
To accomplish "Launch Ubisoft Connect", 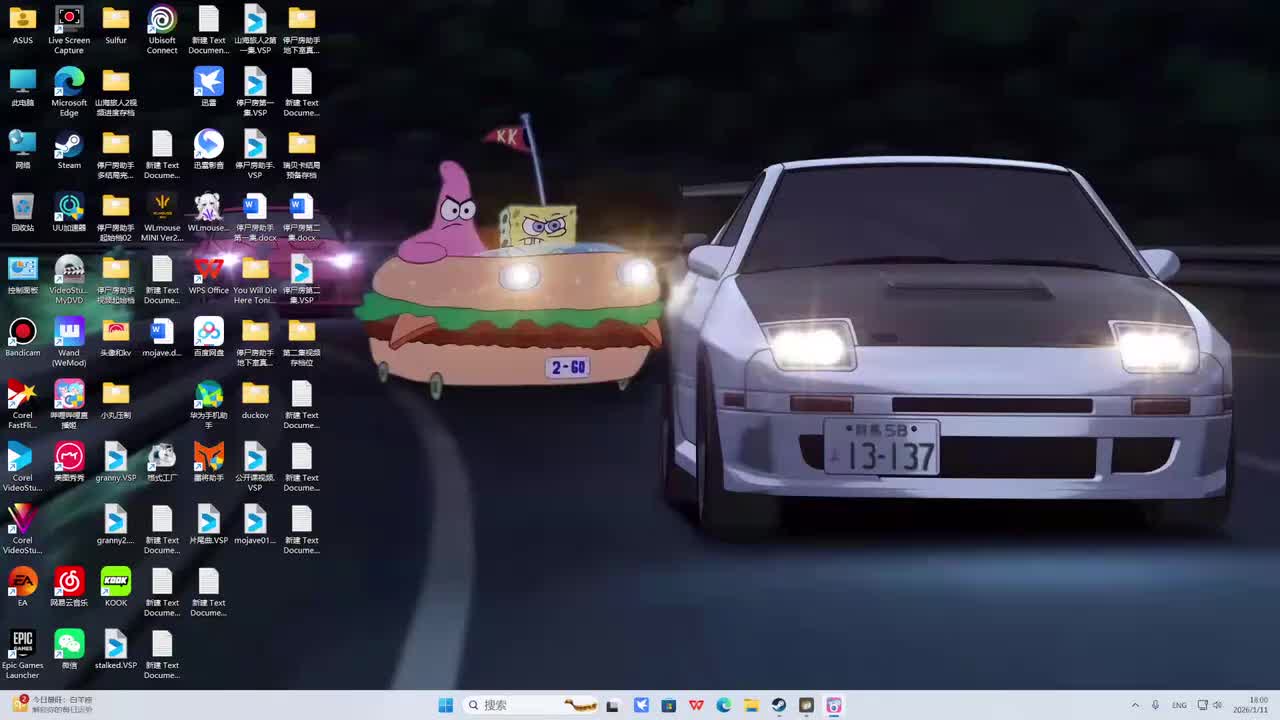I will point(162,30).
